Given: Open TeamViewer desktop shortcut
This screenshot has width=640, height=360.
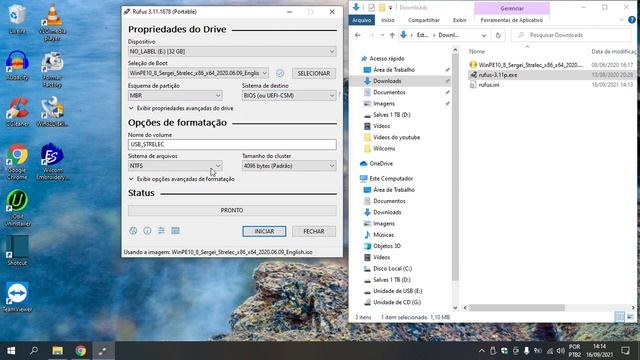Looking at the screenshot, I should point(17,297).
